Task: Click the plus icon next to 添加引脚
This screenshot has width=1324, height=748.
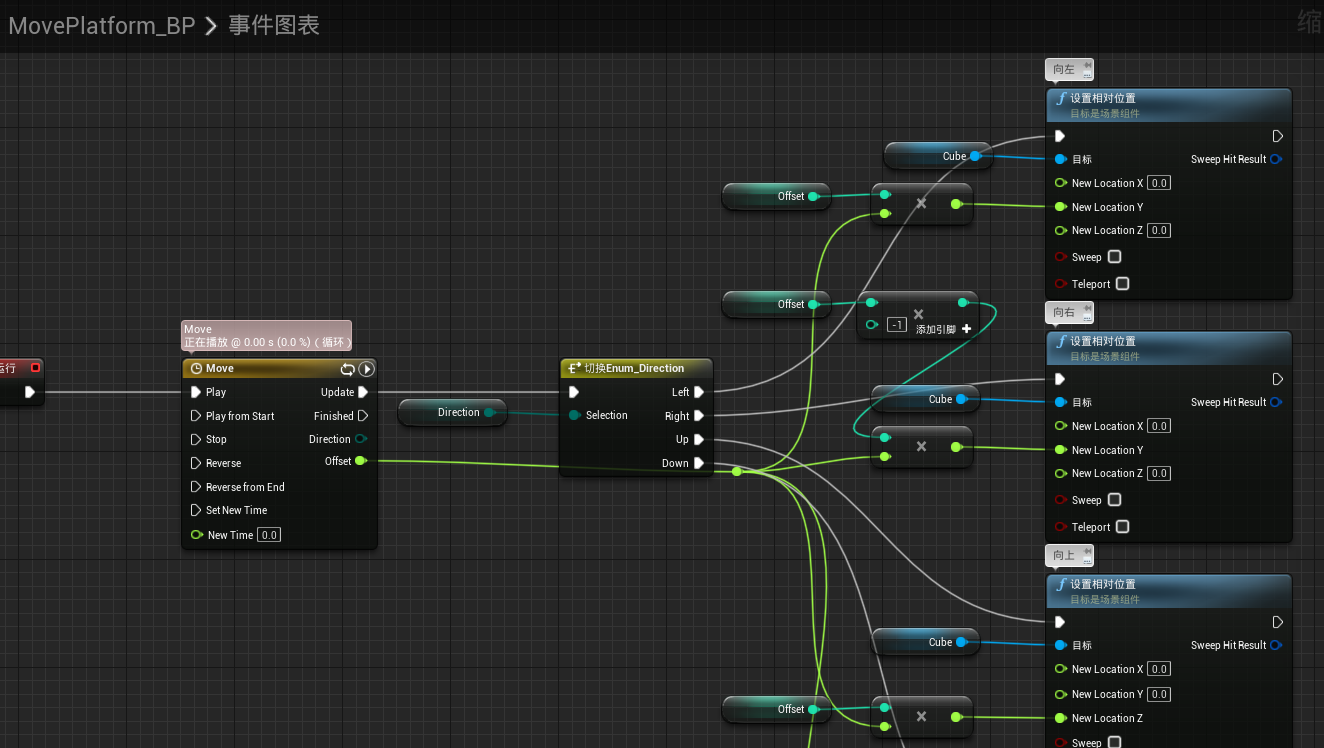Action: (x=966, y=328)
